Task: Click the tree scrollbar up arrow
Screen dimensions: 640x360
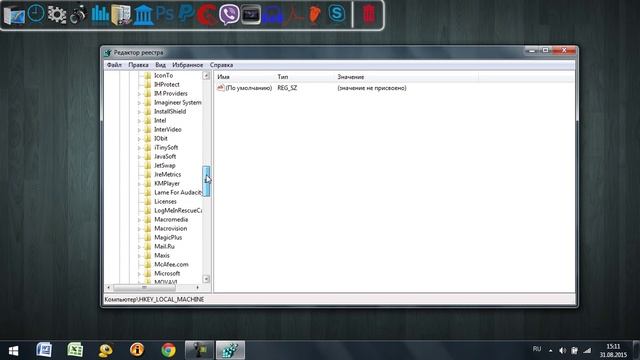Action: (x=206, y=76)
